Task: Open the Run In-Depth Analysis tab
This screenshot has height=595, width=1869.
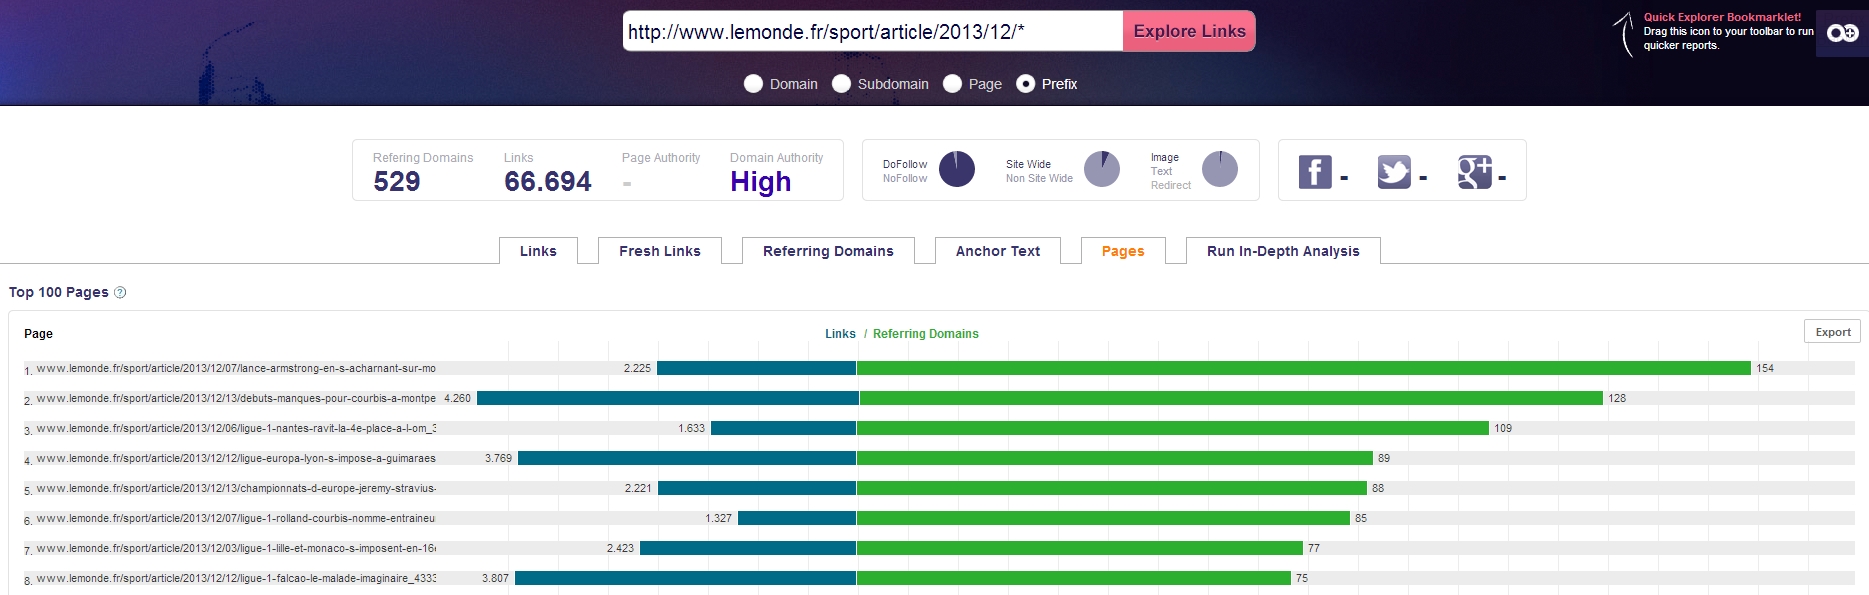Action: (x=1283, y=251)
